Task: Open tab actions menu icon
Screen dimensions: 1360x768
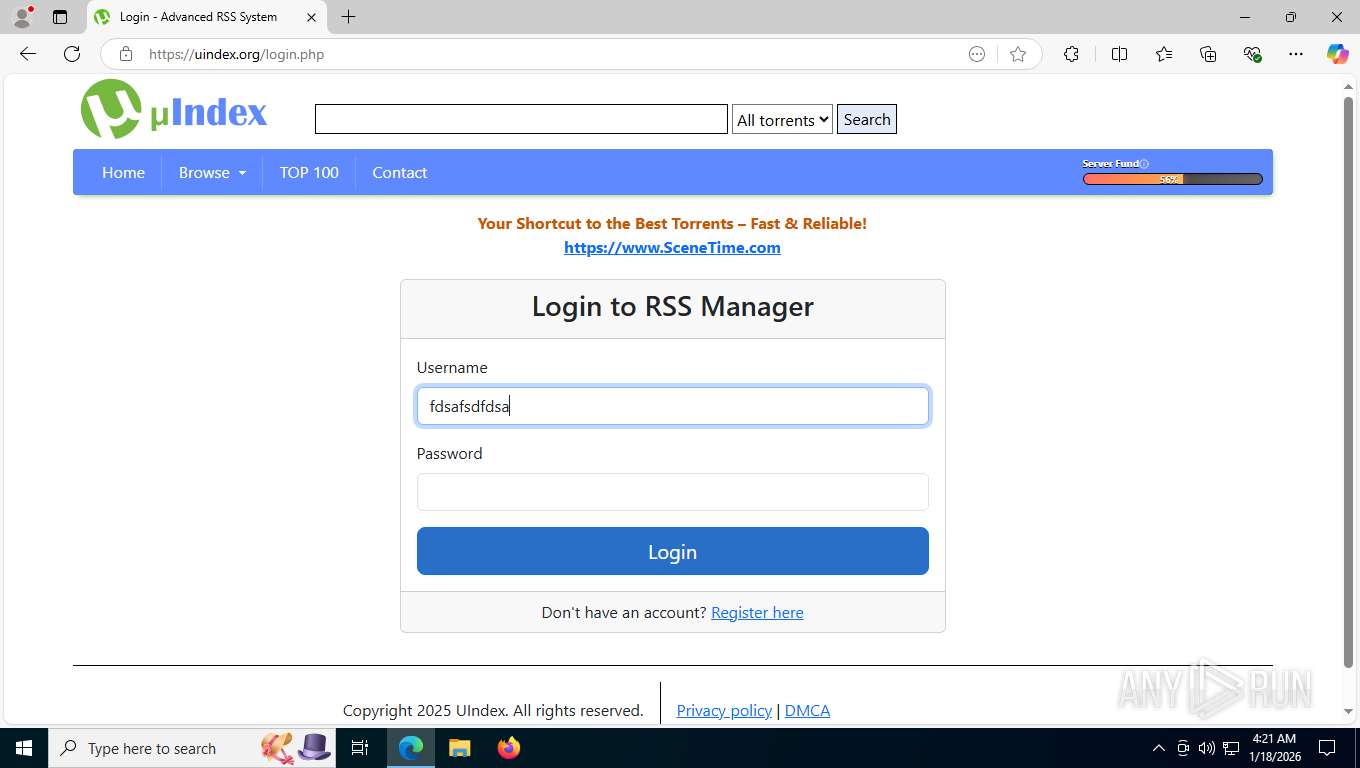Action: pyautogui.click(x=60, y=17)
